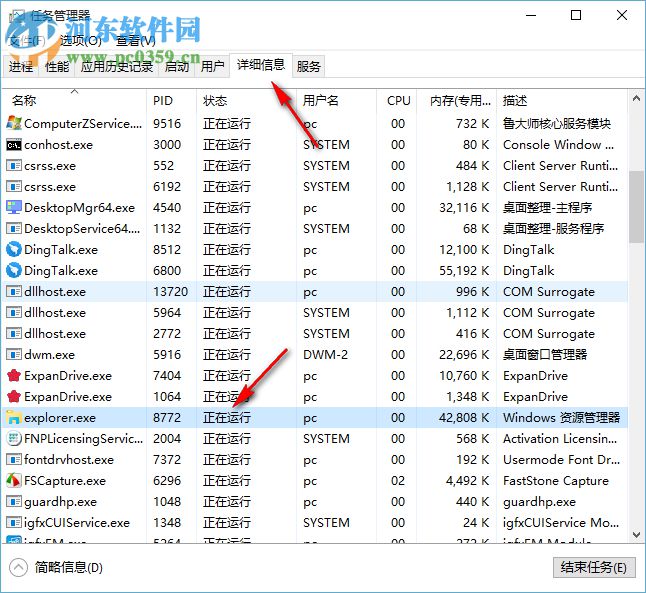Click the vertical scrollbar thumb
646x593 pixels.
pos(637,207)
